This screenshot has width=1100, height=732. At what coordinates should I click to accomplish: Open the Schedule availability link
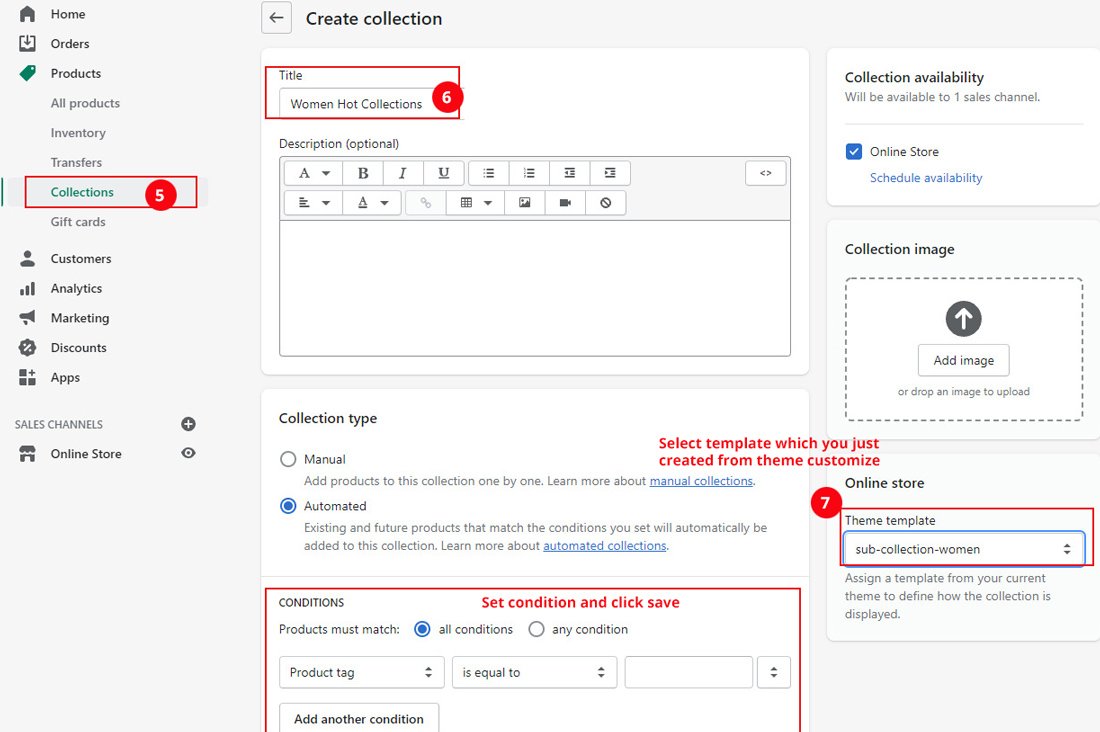point(926,178)
